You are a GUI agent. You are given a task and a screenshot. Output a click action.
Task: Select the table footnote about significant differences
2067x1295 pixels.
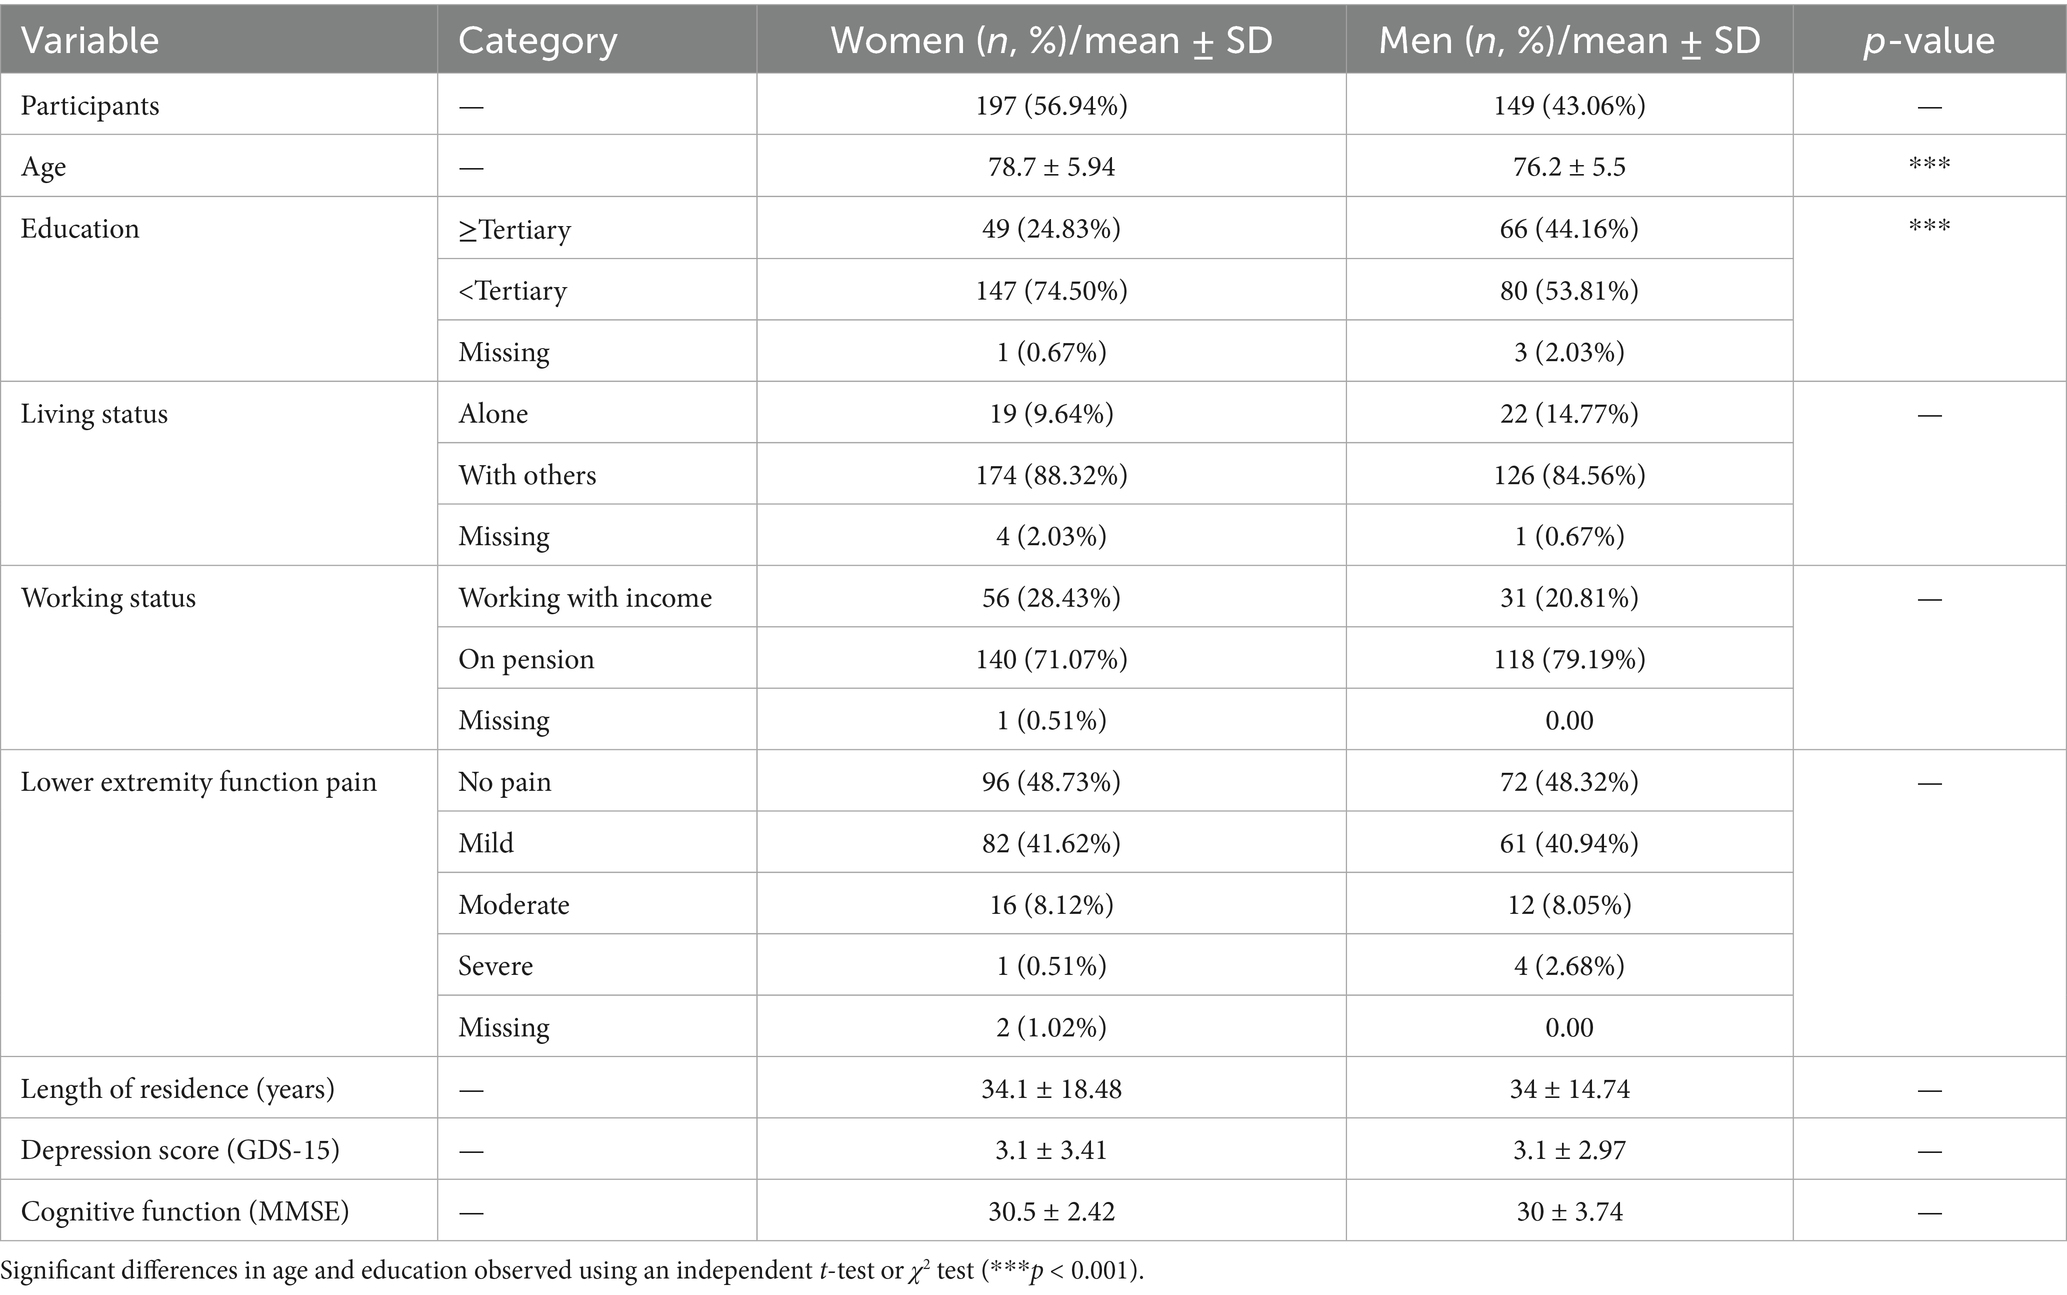click(x=572, y=1271)
